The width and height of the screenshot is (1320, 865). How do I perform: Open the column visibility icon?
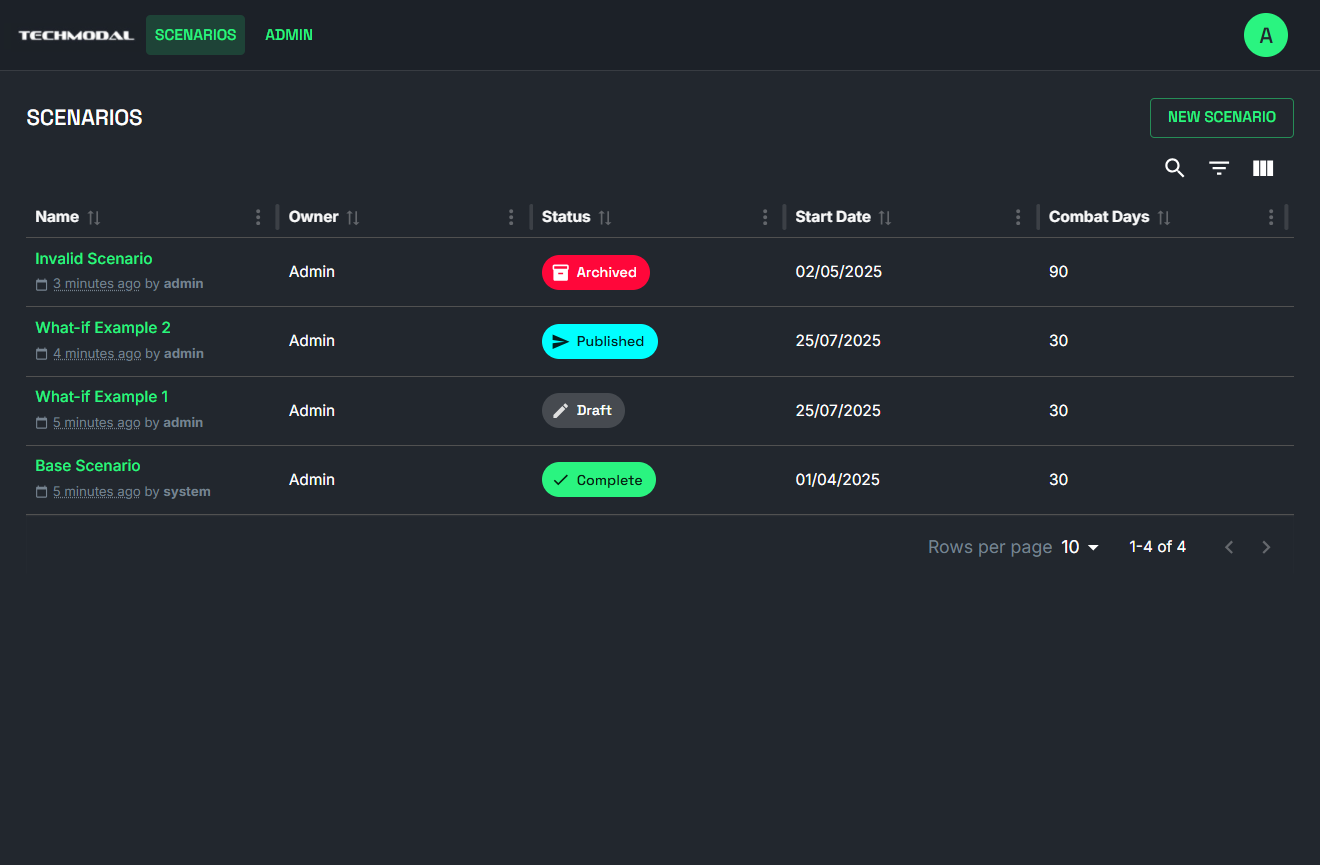pyautogui.click(x=1263, y=168)
